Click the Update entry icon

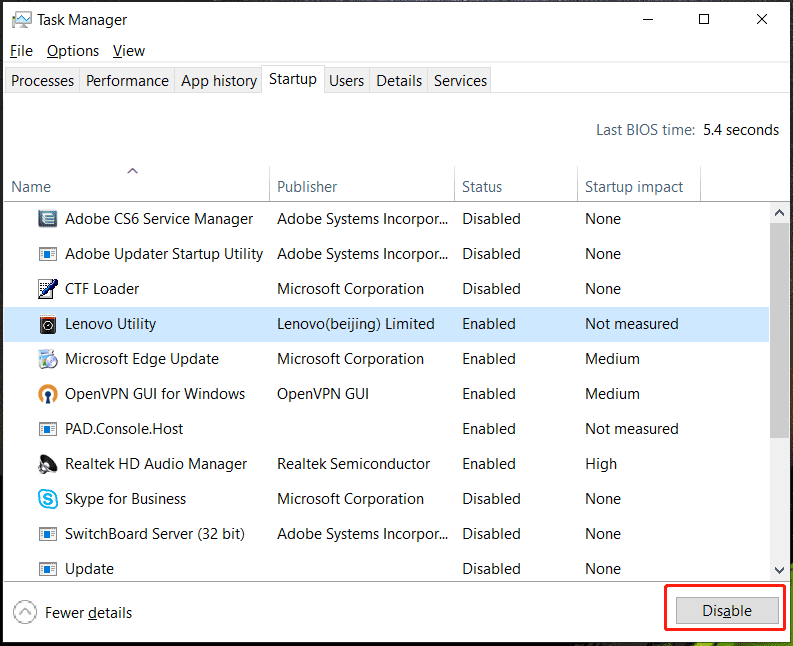(48, 569)
